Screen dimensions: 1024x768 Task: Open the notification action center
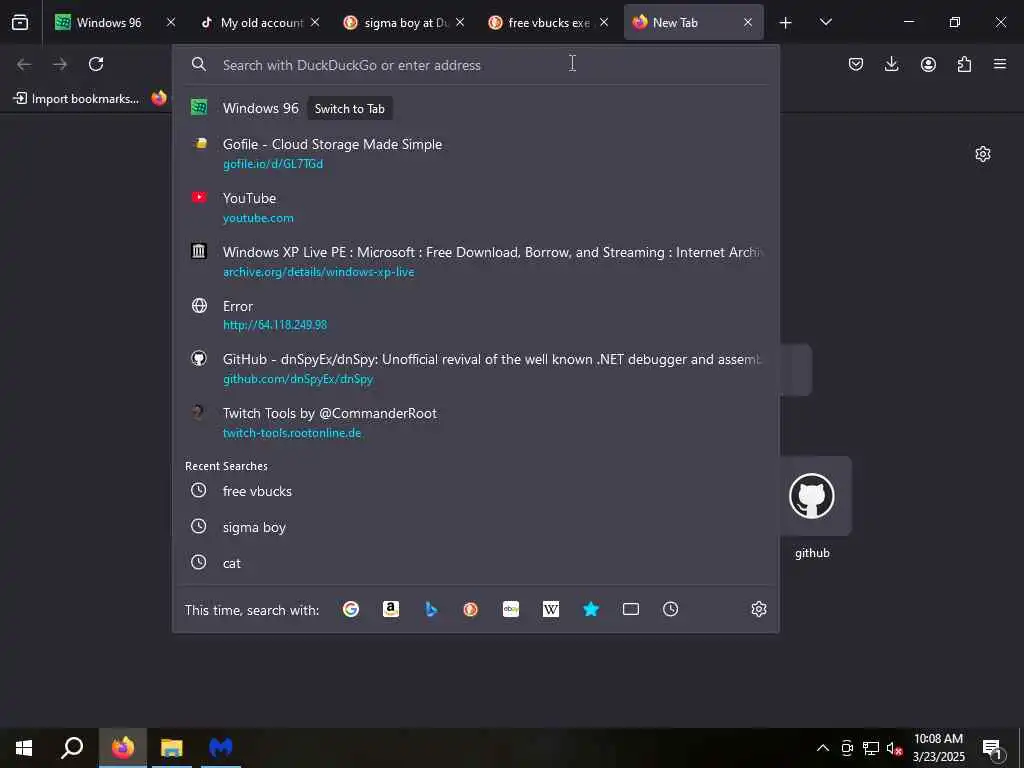coord(993,748)
